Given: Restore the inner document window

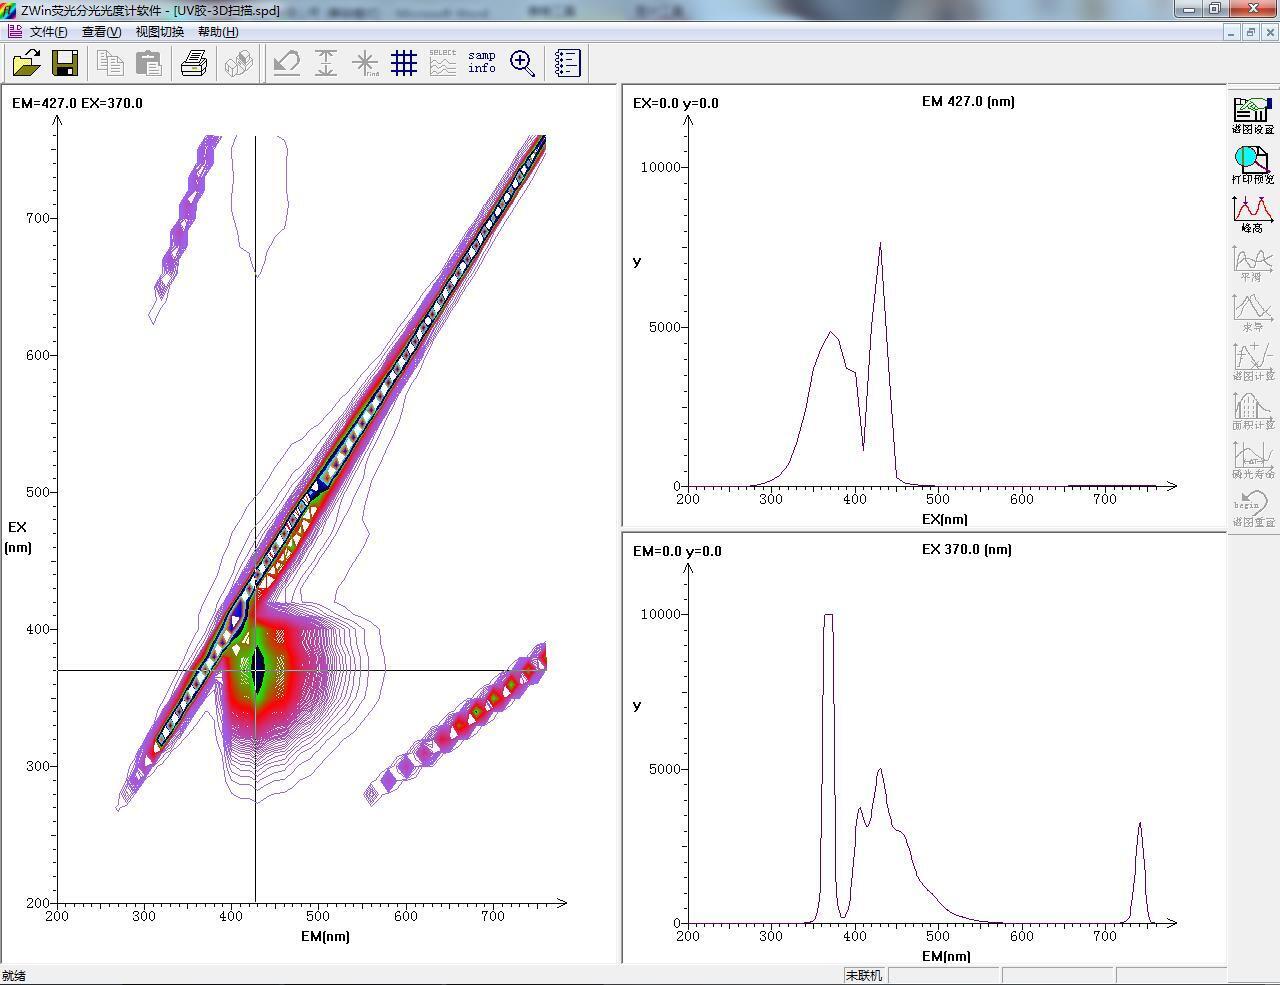Looking at the screenshot, I should click(x=1250, y=32).
